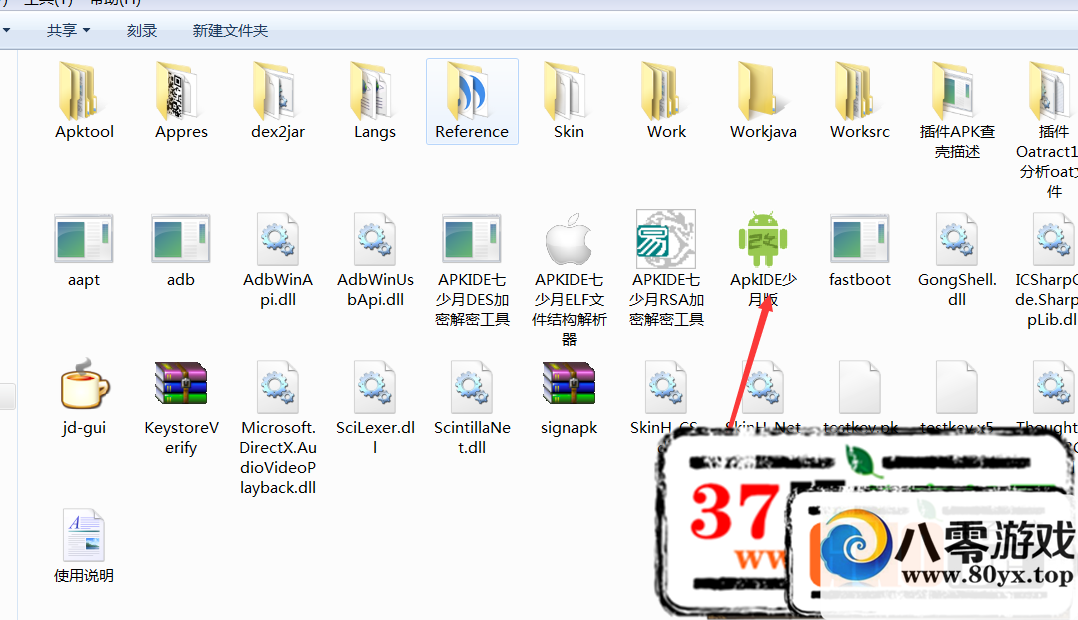This screenshot has width=1078, height=620.
Task: Launch APKIDE七少月RSA加密解密工具
Action: tap(666, 240)
